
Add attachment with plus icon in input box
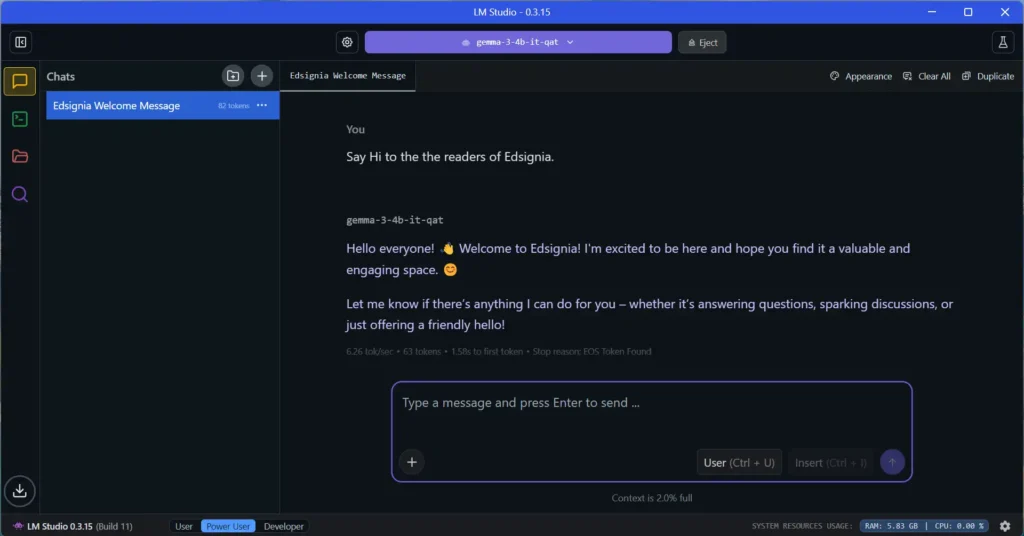(412, 462)
